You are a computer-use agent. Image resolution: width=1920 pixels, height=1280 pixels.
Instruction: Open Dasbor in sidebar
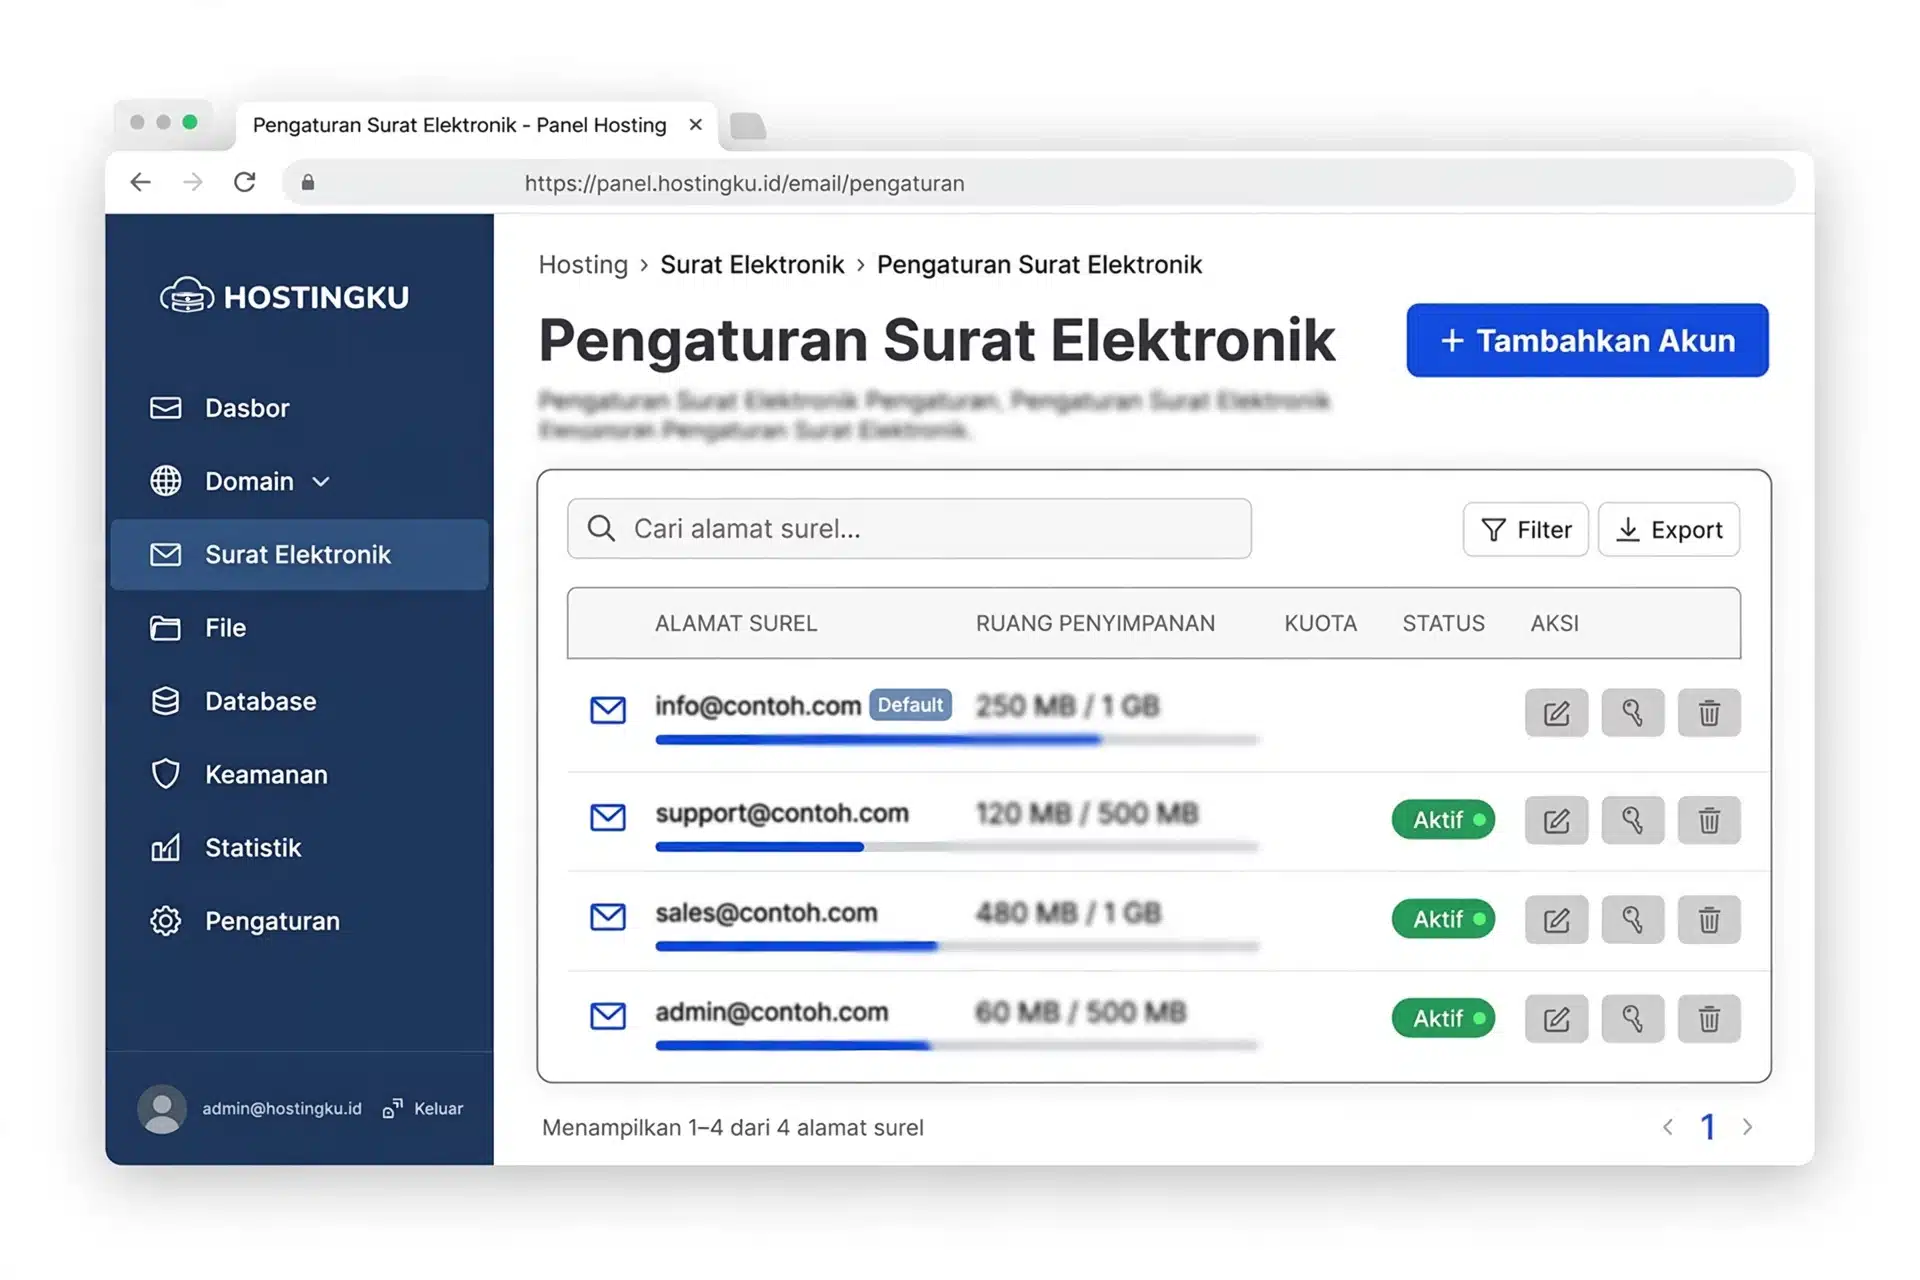pyautogui.click(x=298, y=408)
